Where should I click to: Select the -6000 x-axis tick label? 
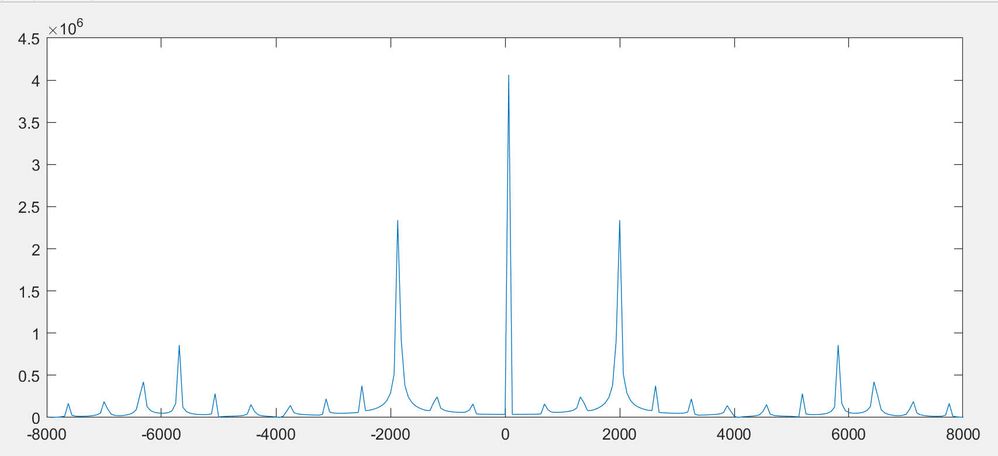coord(162,435)
